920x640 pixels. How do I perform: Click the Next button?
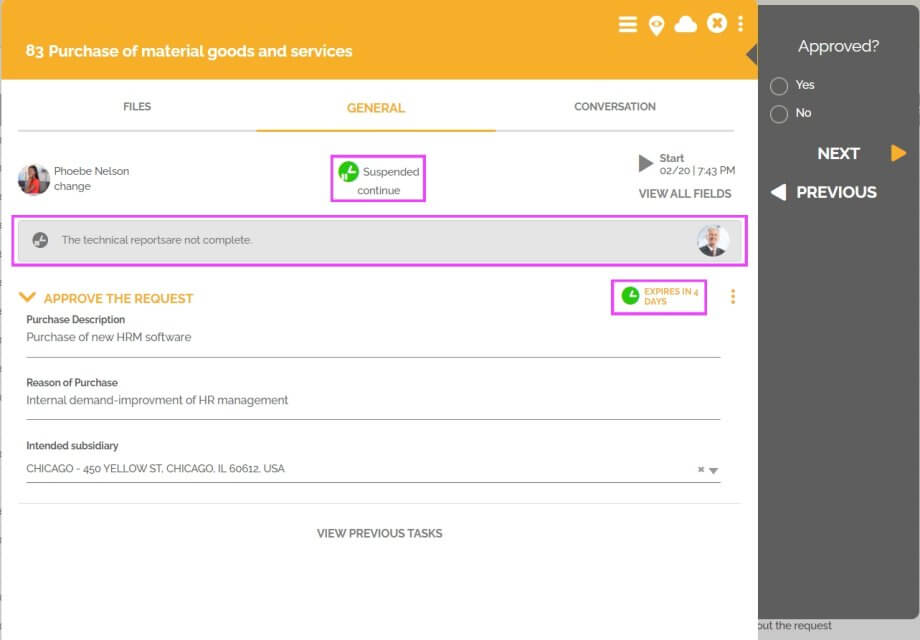coord(840,153)
